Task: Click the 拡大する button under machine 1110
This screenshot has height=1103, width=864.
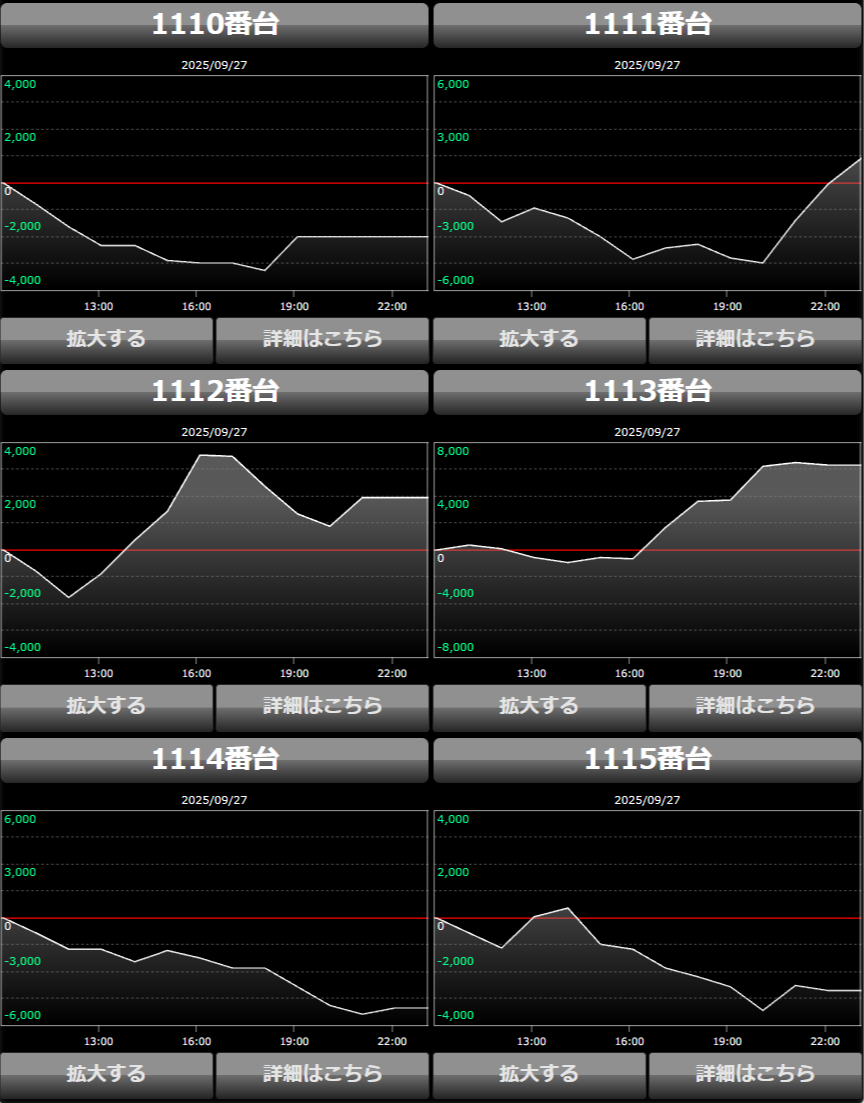Action: (106, 340)
